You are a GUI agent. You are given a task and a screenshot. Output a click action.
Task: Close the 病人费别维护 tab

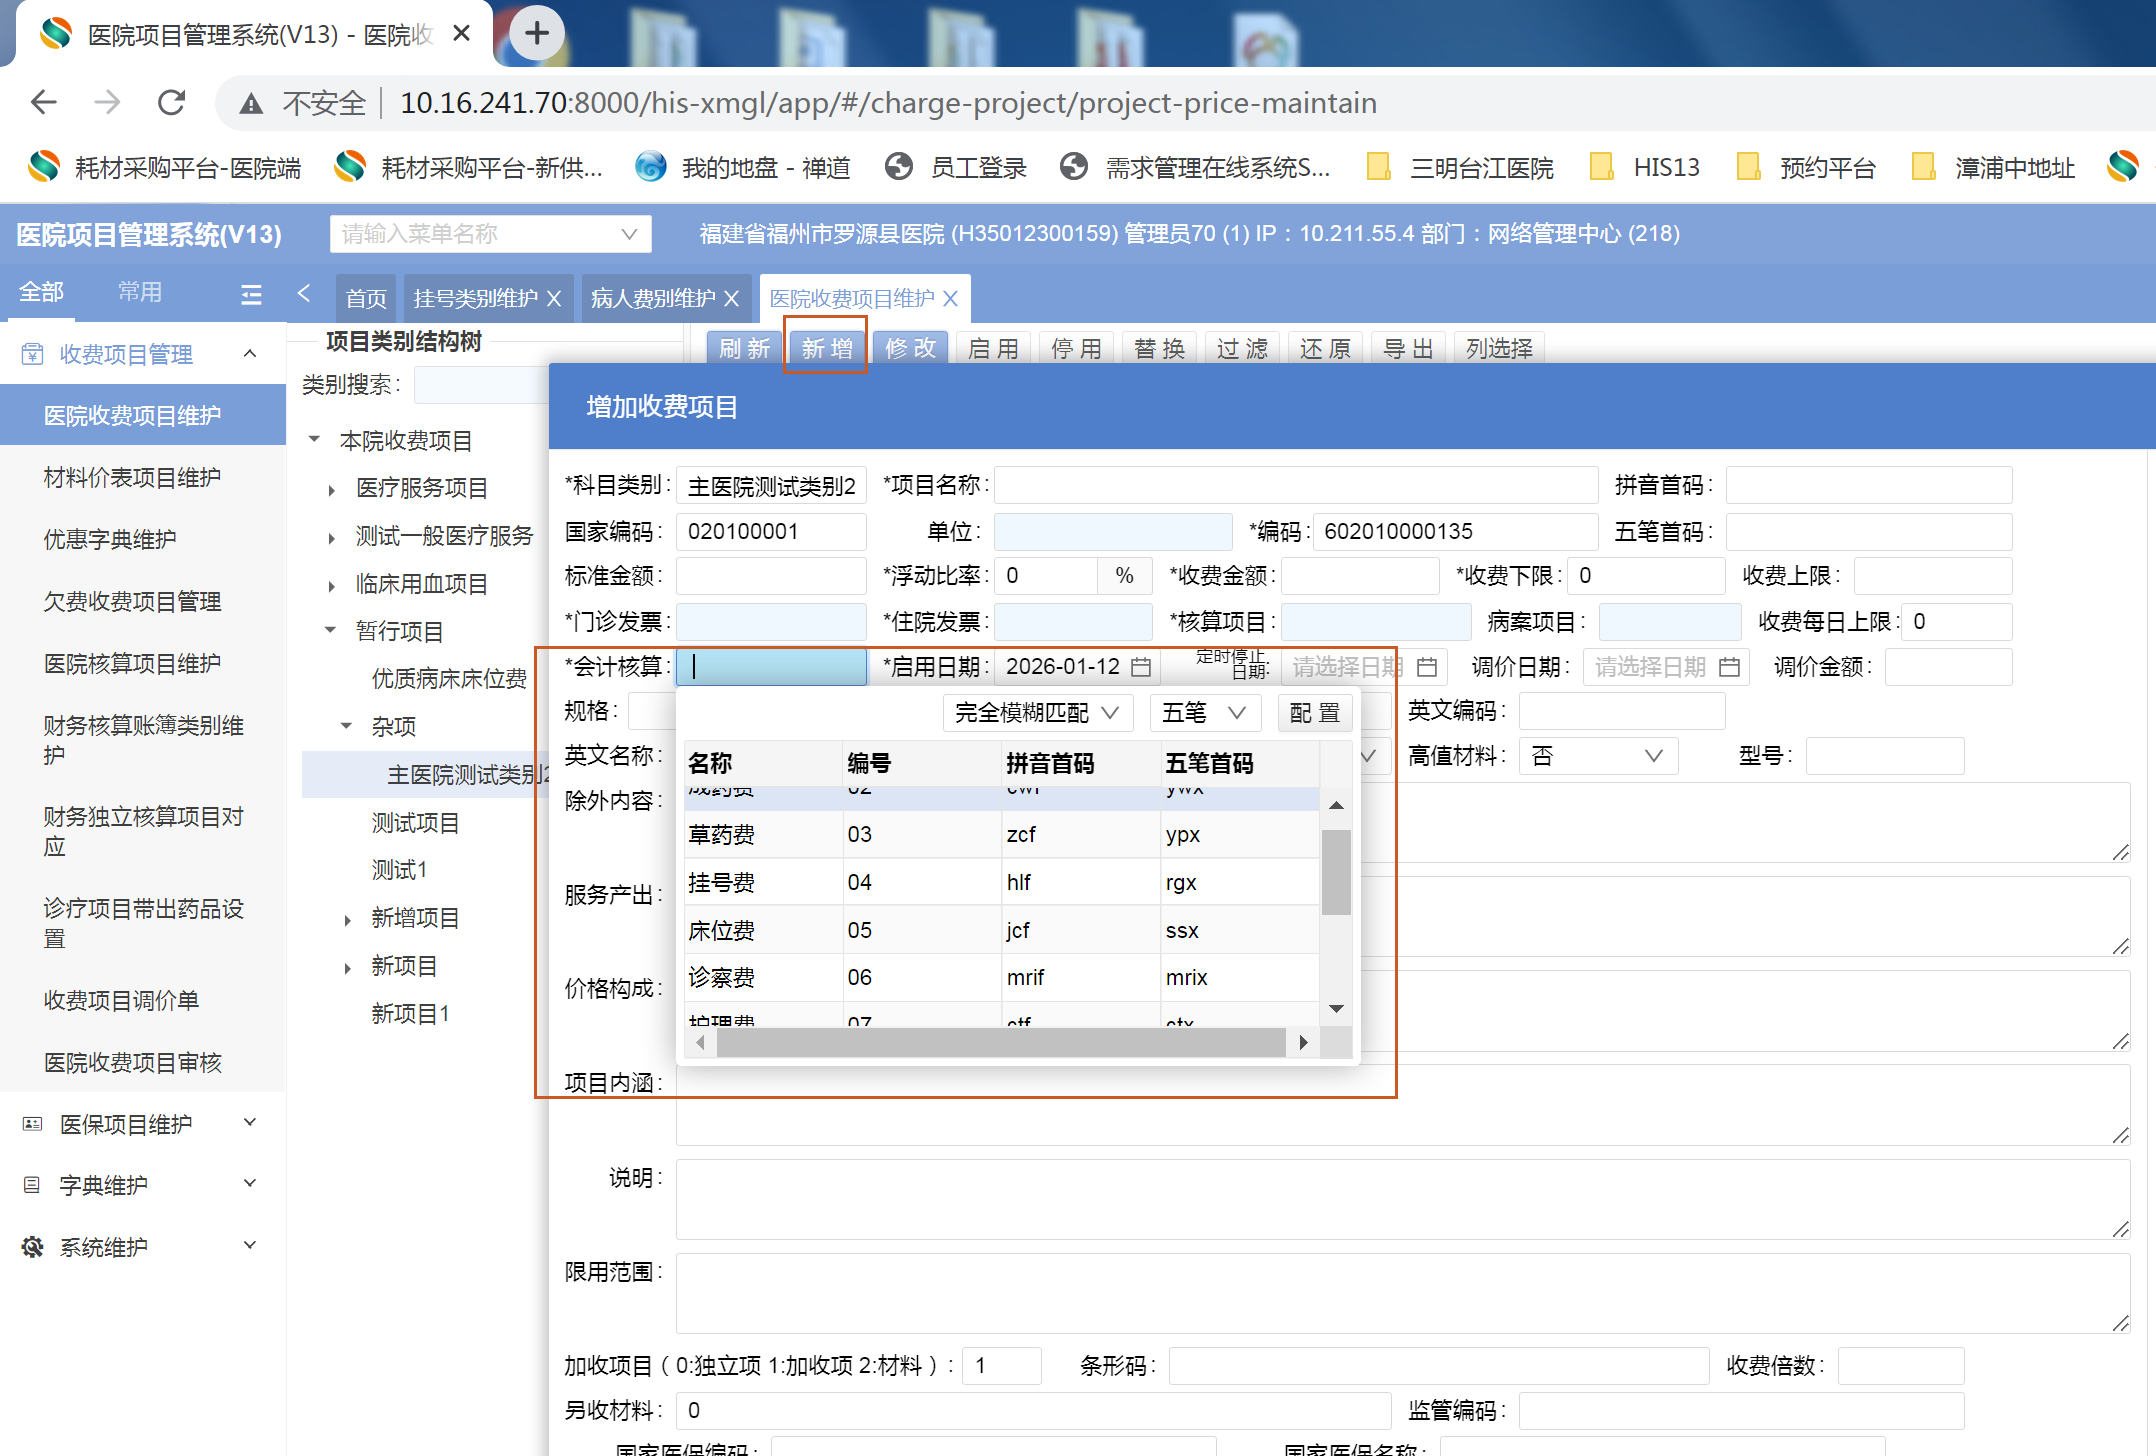click(732, 299)
